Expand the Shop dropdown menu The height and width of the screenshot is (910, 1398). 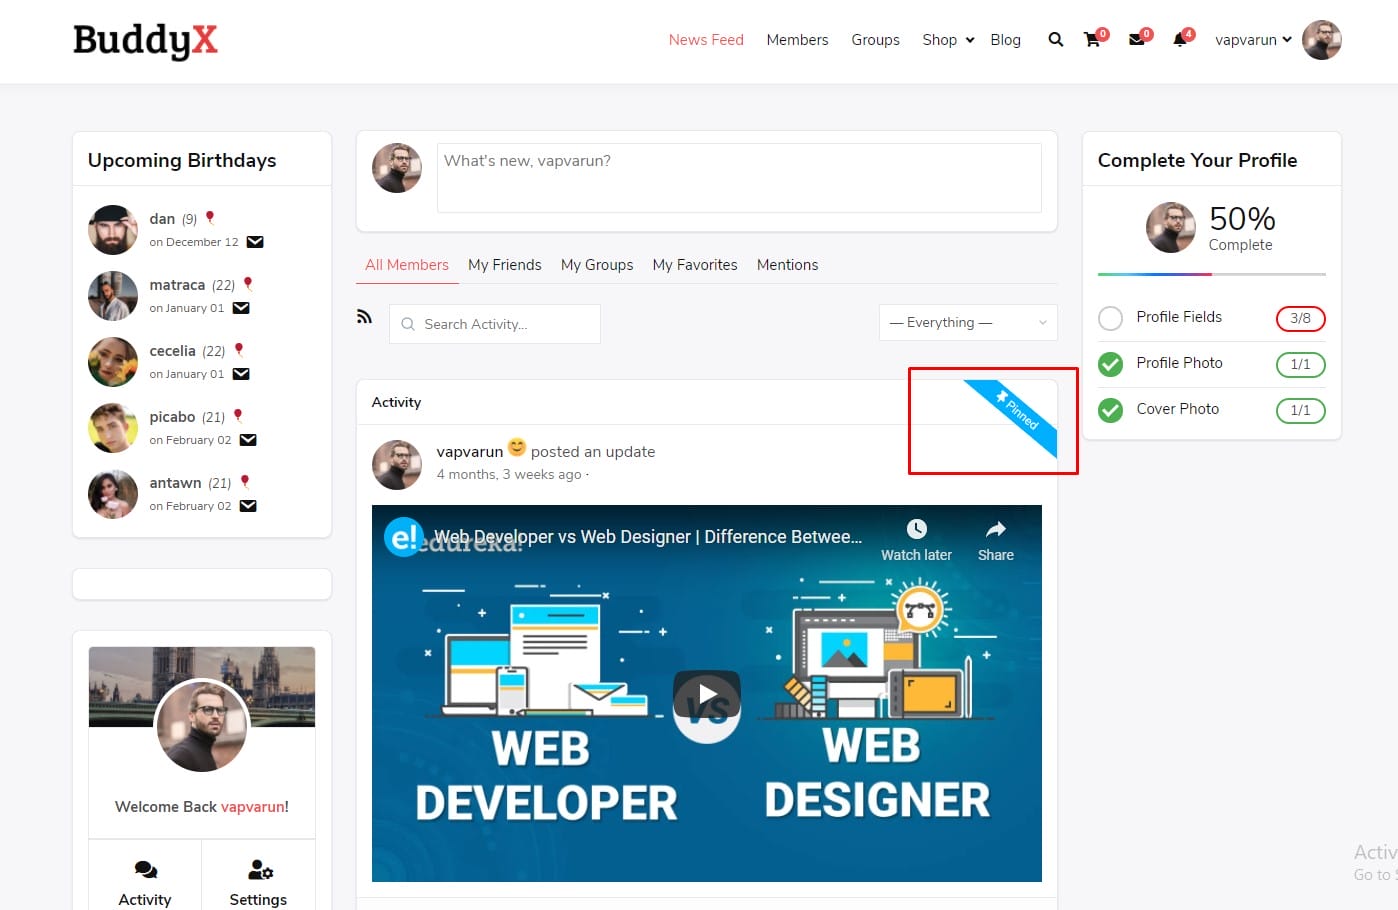click(947, 40)
